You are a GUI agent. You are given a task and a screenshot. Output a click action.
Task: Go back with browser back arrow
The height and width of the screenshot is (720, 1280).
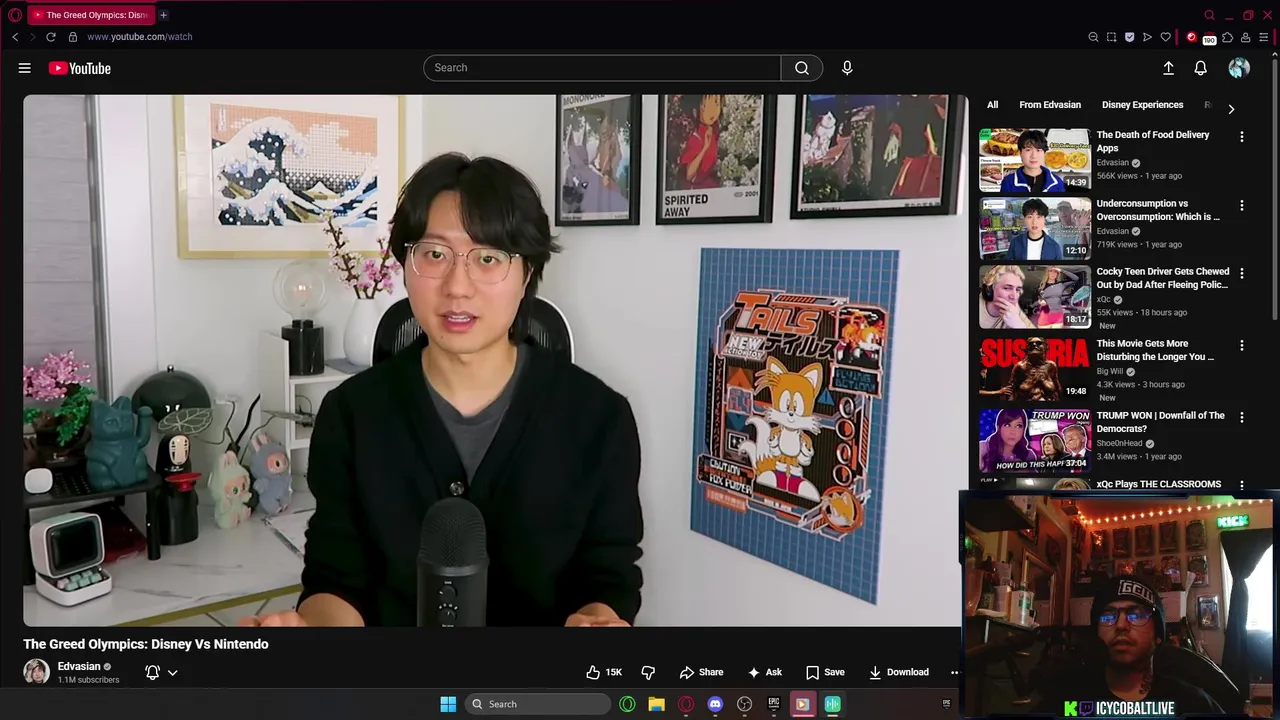click(15, 37)
